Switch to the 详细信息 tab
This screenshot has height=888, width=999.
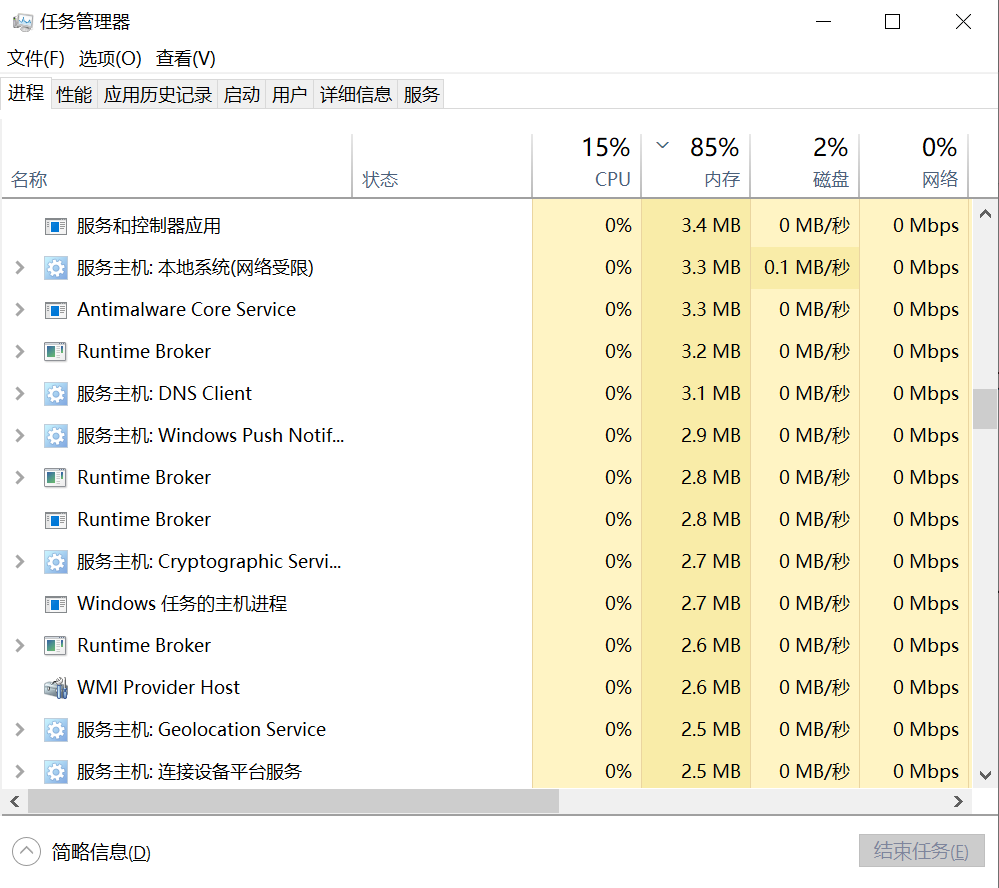click(x=356, y=95)
